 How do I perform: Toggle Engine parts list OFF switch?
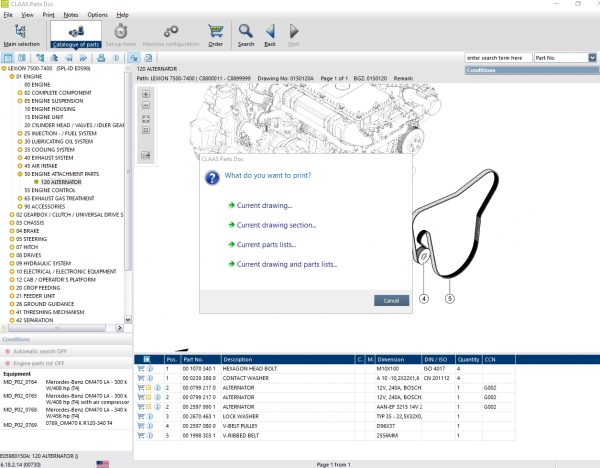(x=40, y=365)
